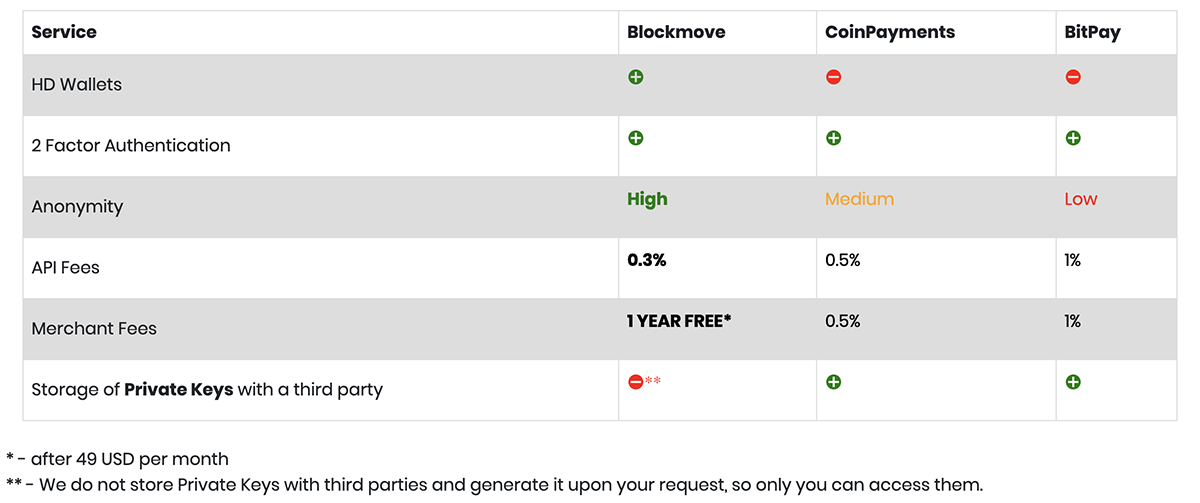The height and width of the screenshot is (503, 1200).
Task: Click Blockmove Private Keys red minus icon
Action: tap(635, 382)
